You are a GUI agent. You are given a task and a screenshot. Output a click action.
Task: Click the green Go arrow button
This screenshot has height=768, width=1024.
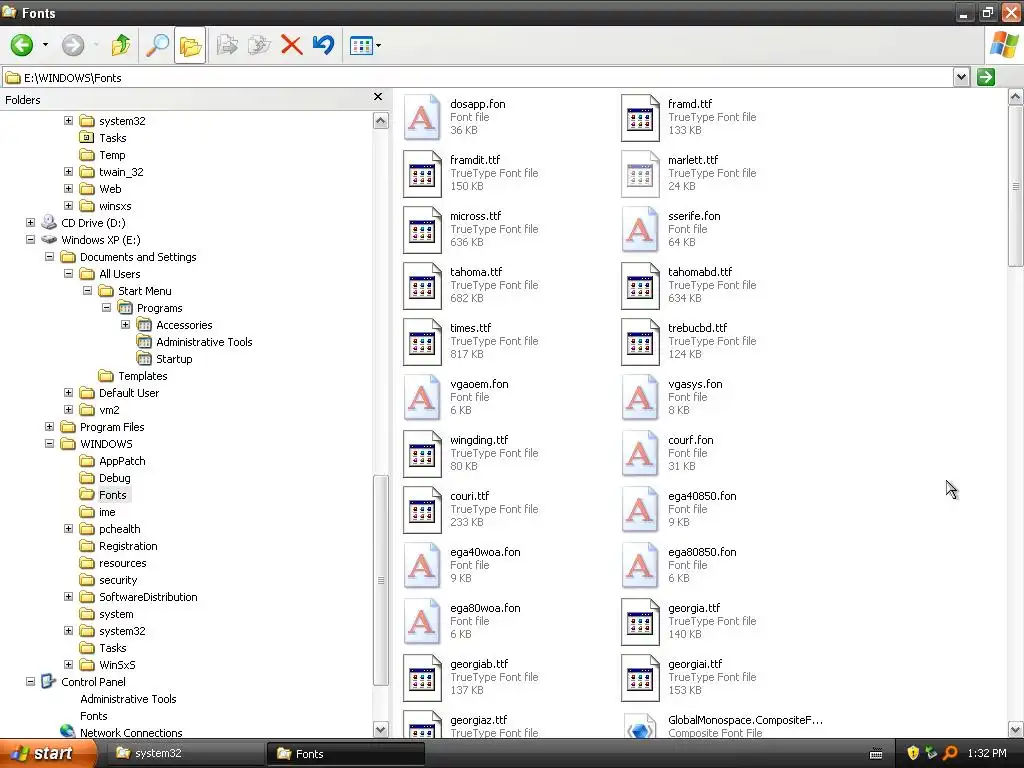pyautogui.click(x=985, y=77)
